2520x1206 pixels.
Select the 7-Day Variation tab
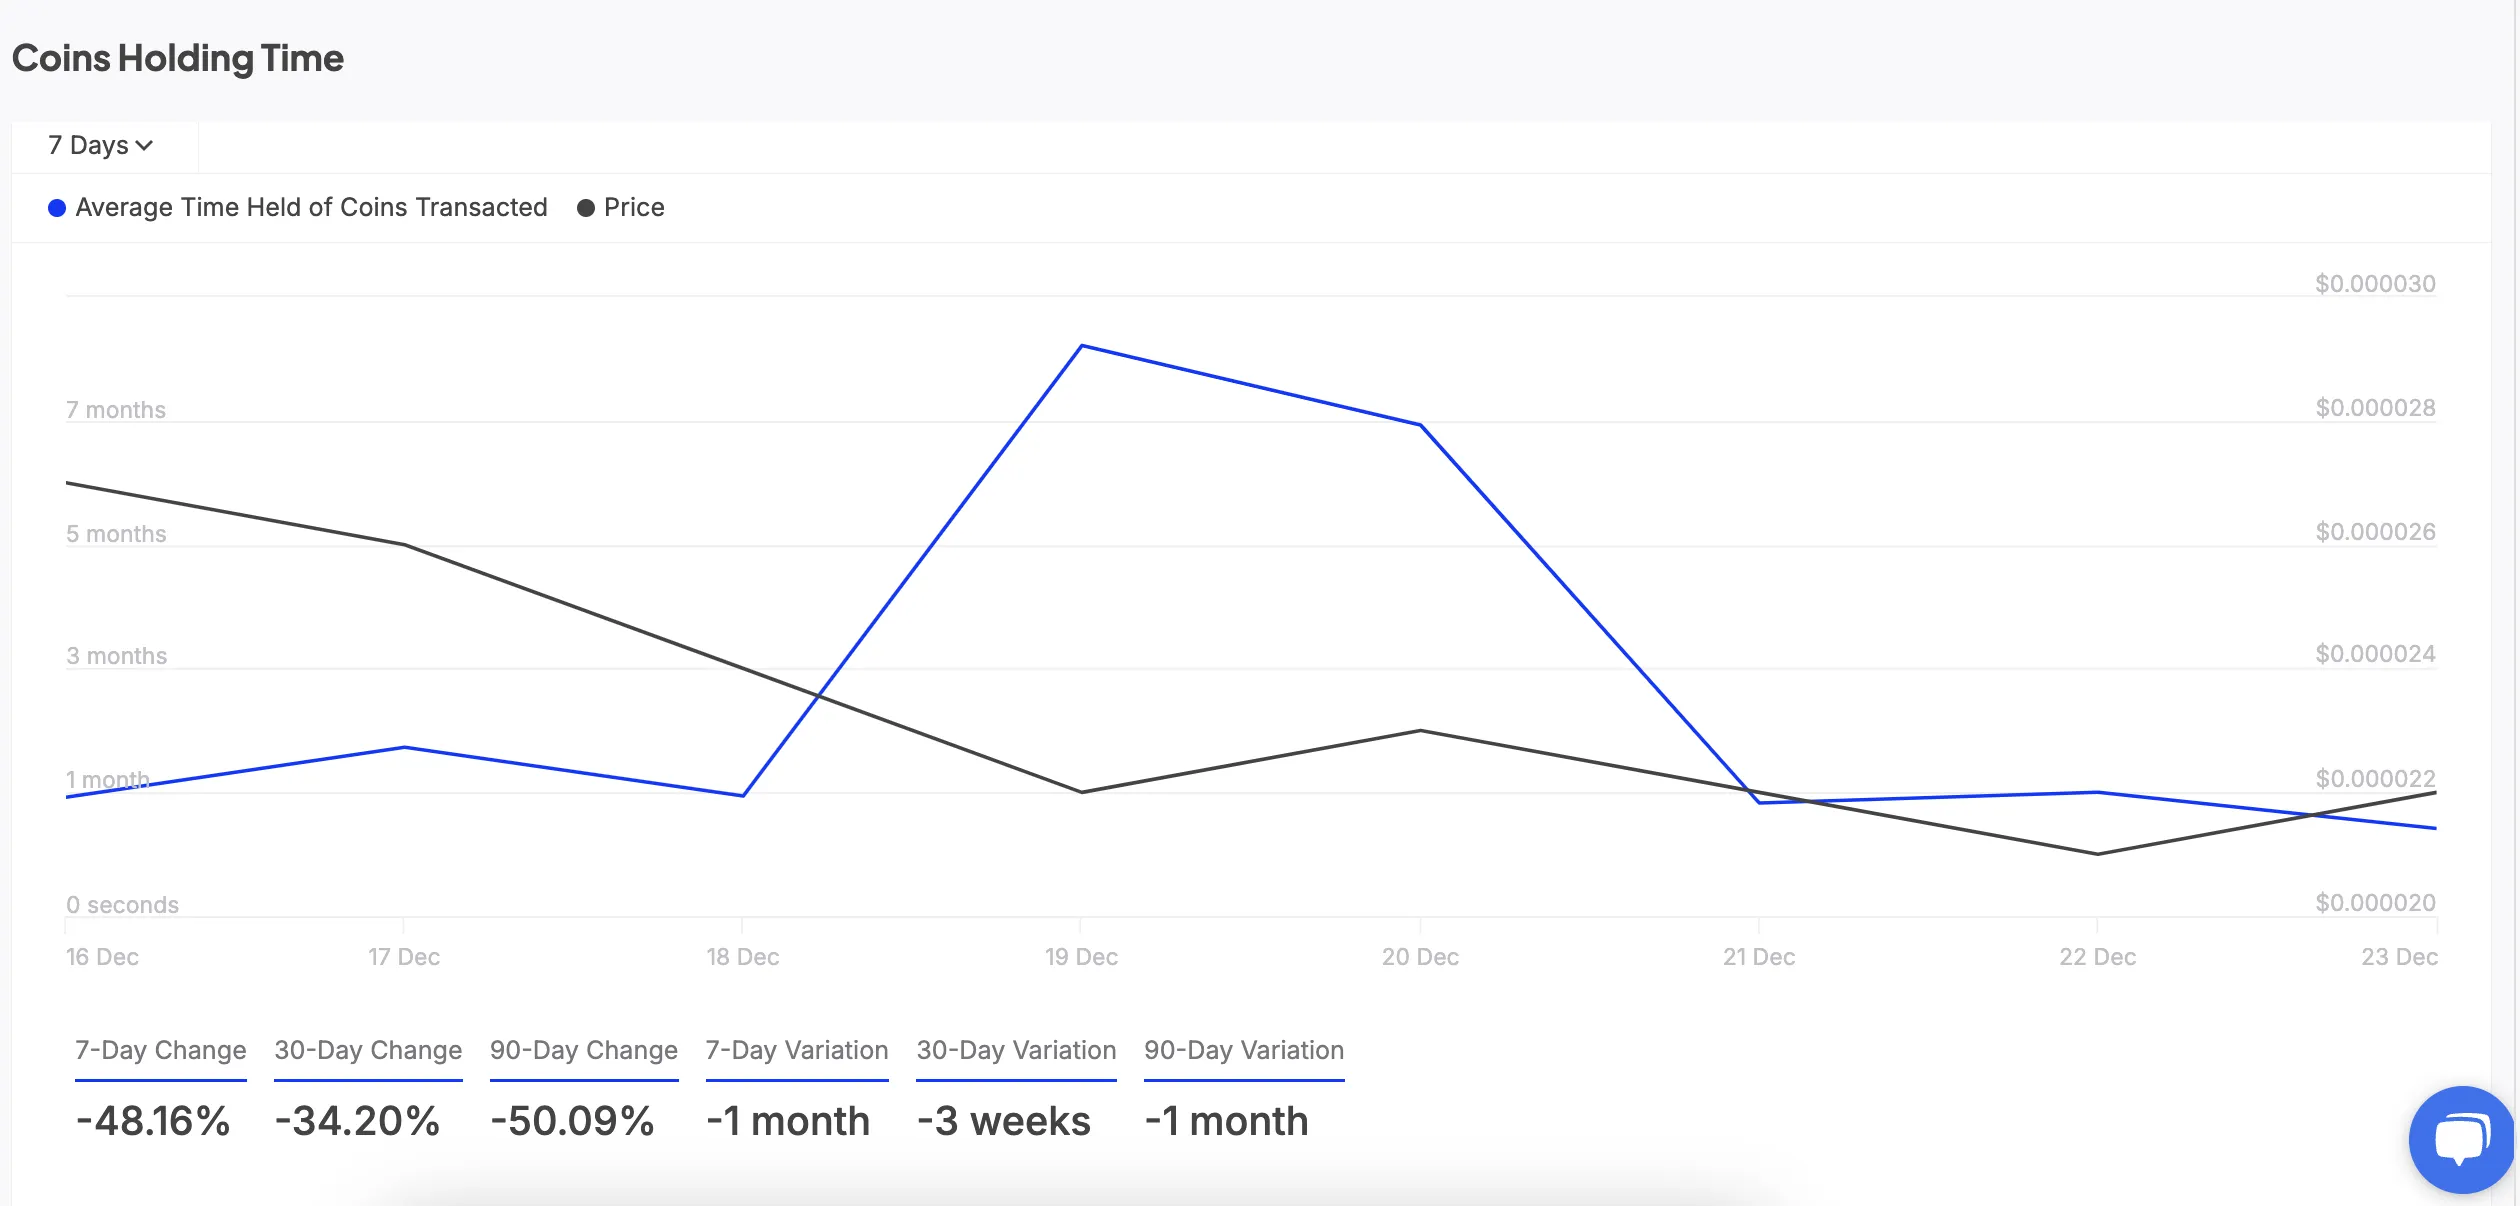[797, 1051]
